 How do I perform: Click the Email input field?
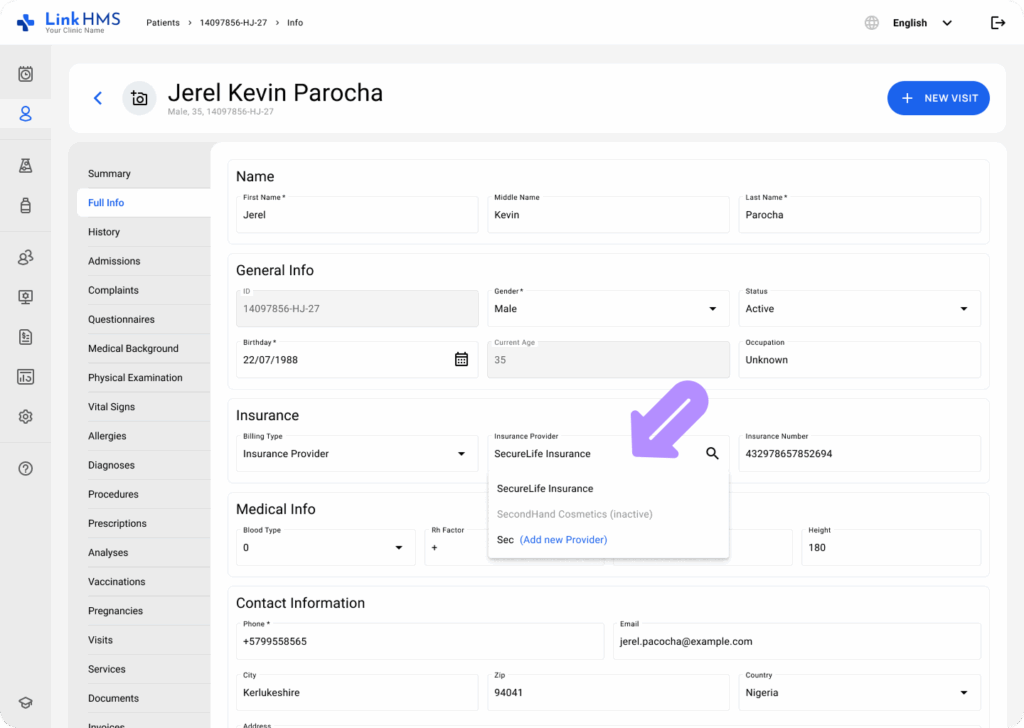(796, 641)
